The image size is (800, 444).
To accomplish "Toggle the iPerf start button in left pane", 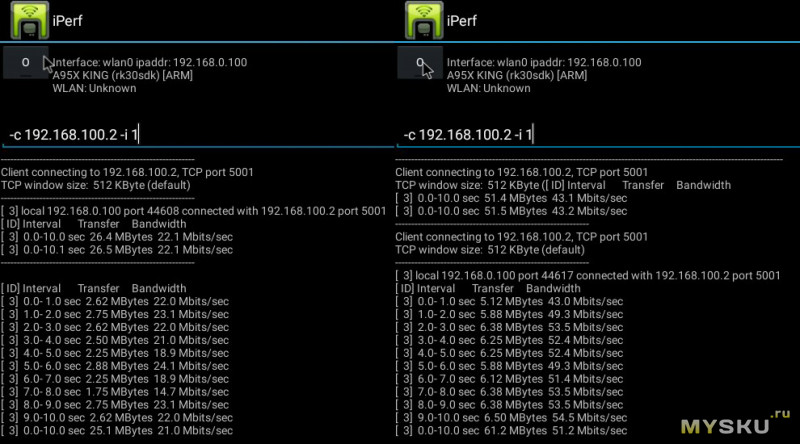I will [x=26, y=63].
